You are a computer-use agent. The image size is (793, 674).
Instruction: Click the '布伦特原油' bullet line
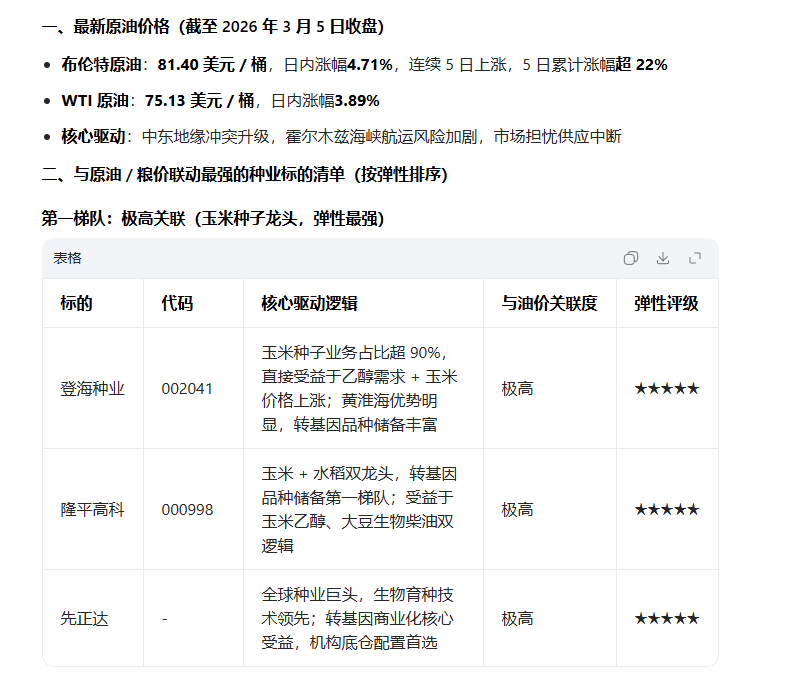(x=364, y=65)
